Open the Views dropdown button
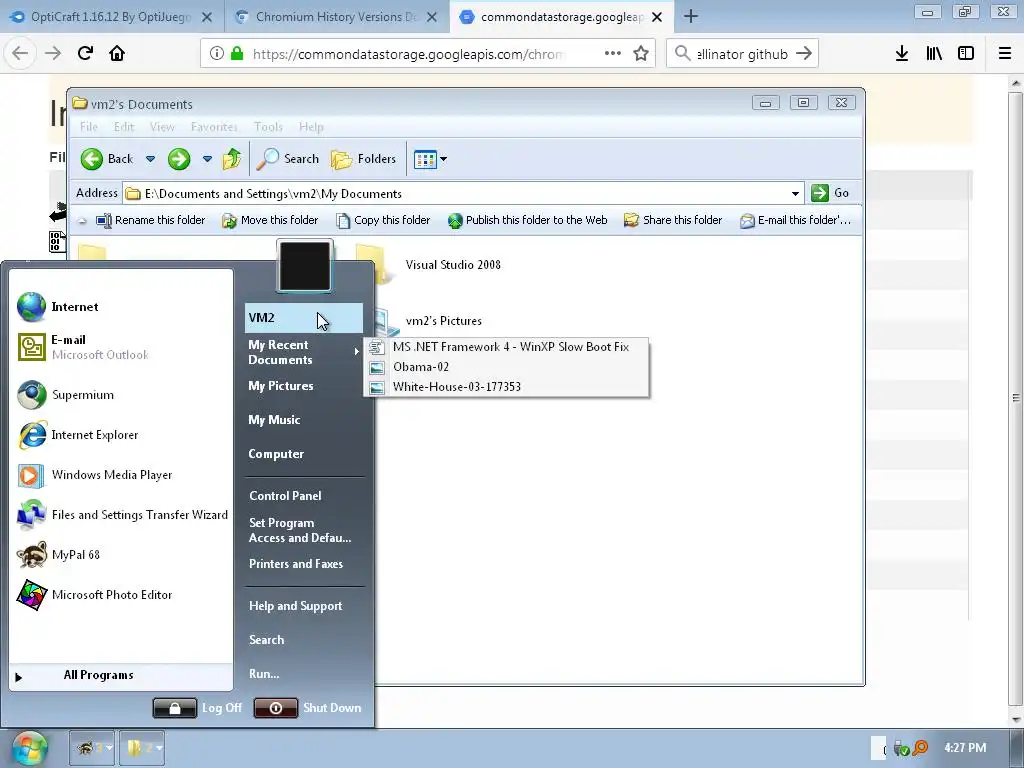This screenshot has height=768, width=1024. [430, 159]
